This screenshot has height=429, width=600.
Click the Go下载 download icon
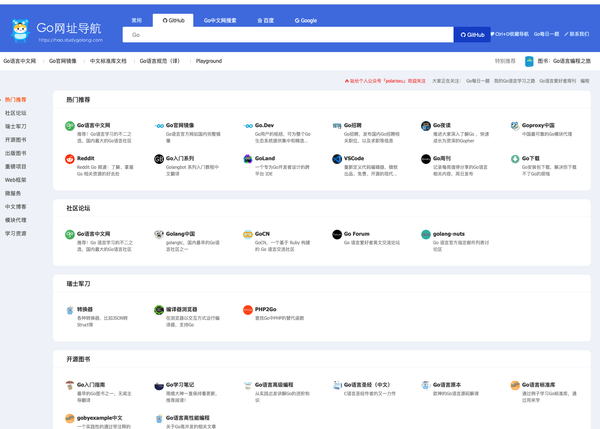click(515, 159)
